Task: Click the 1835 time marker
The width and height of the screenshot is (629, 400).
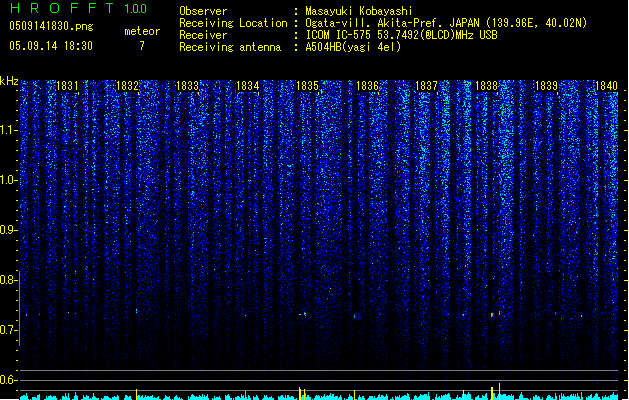Action: click(307, 86)
